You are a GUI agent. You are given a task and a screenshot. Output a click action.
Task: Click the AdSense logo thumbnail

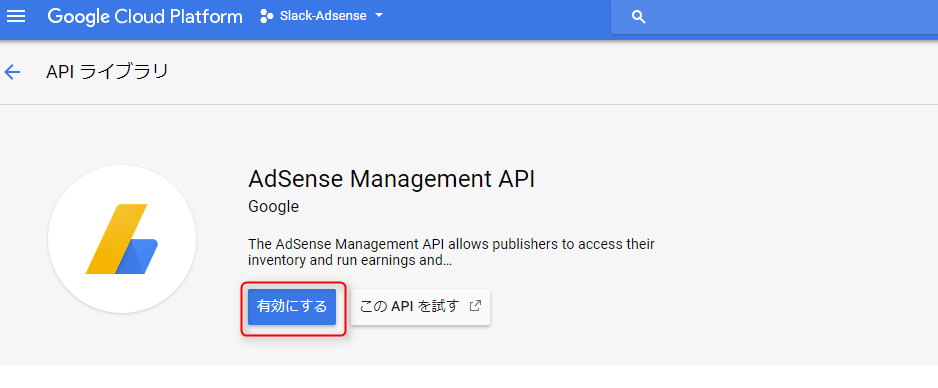122,239
